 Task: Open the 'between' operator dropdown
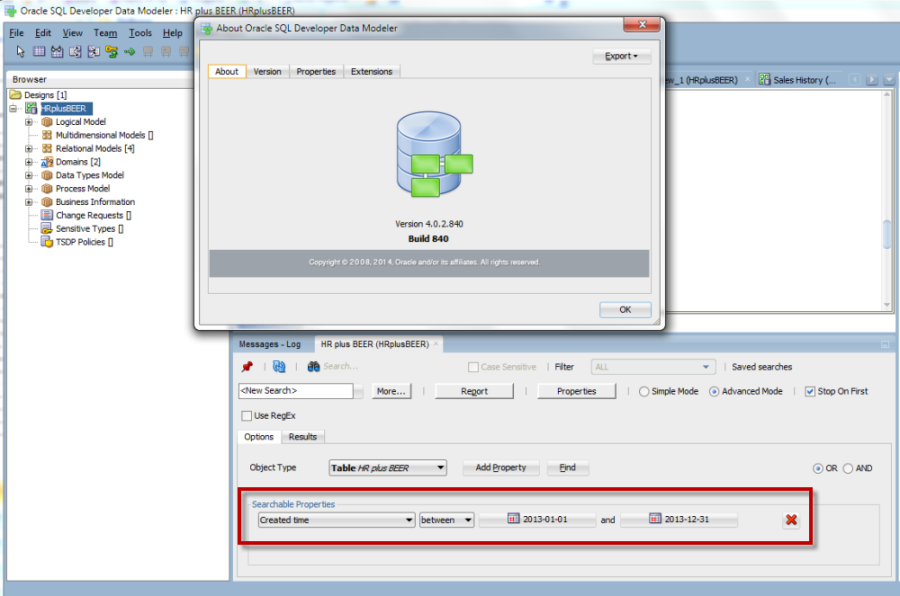pos(468,520)
